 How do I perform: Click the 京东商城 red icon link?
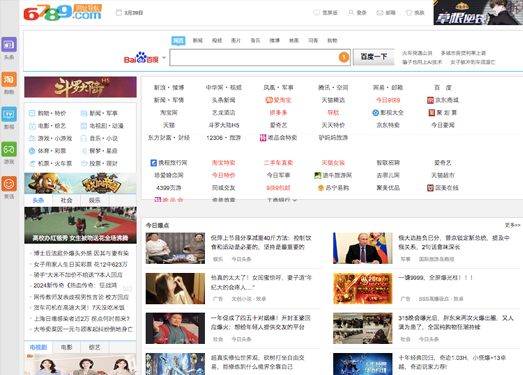443,100
